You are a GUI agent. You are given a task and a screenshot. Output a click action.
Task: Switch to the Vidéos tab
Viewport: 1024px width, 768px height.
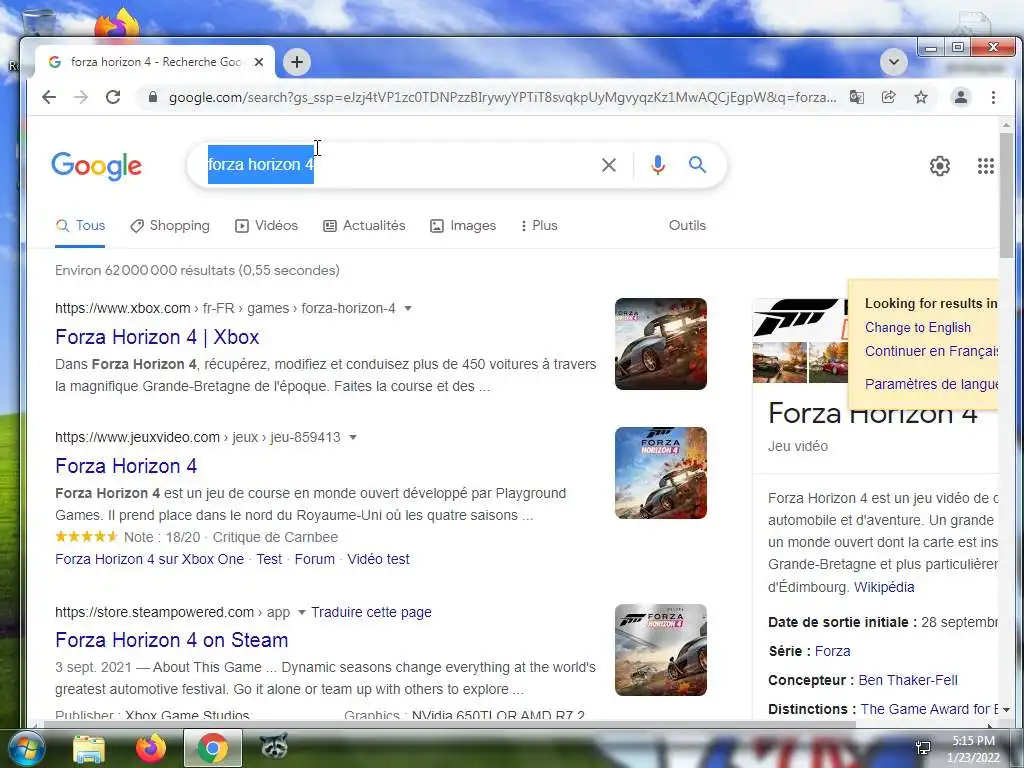266,226
